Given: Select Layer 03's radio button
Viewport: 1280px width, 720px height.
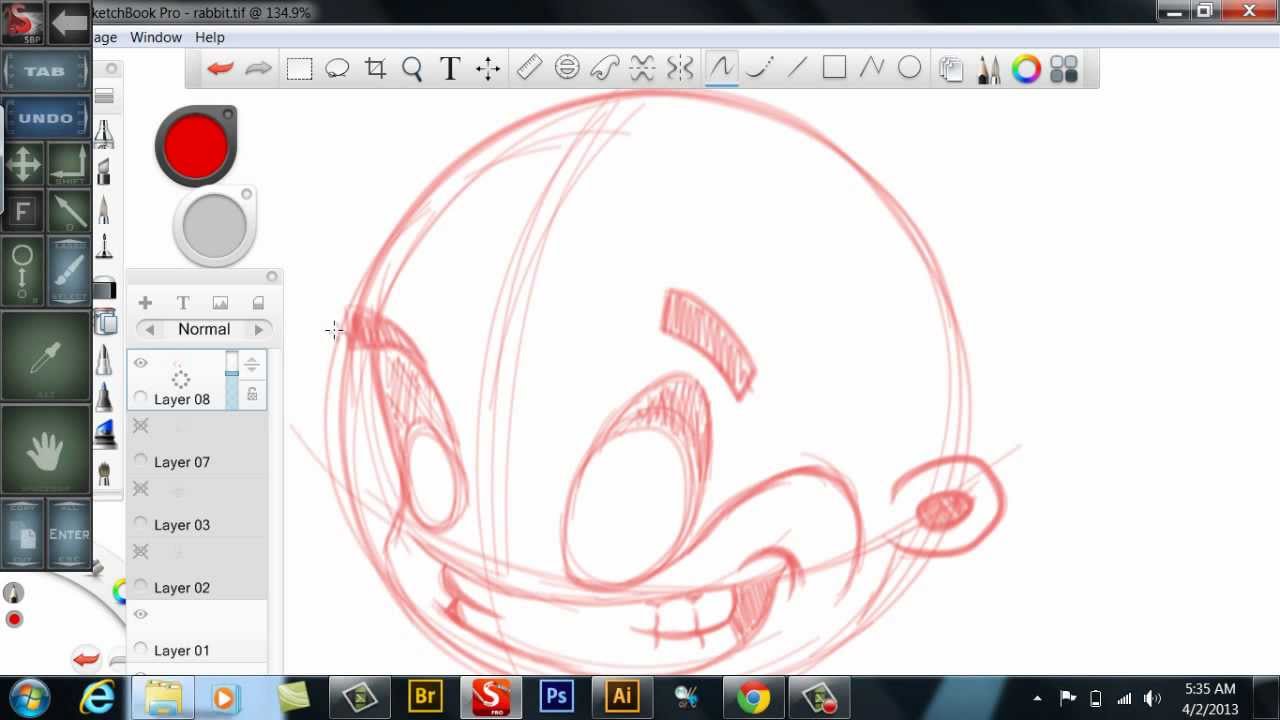Looking at the screenshot, I should [x=140, y=524].
